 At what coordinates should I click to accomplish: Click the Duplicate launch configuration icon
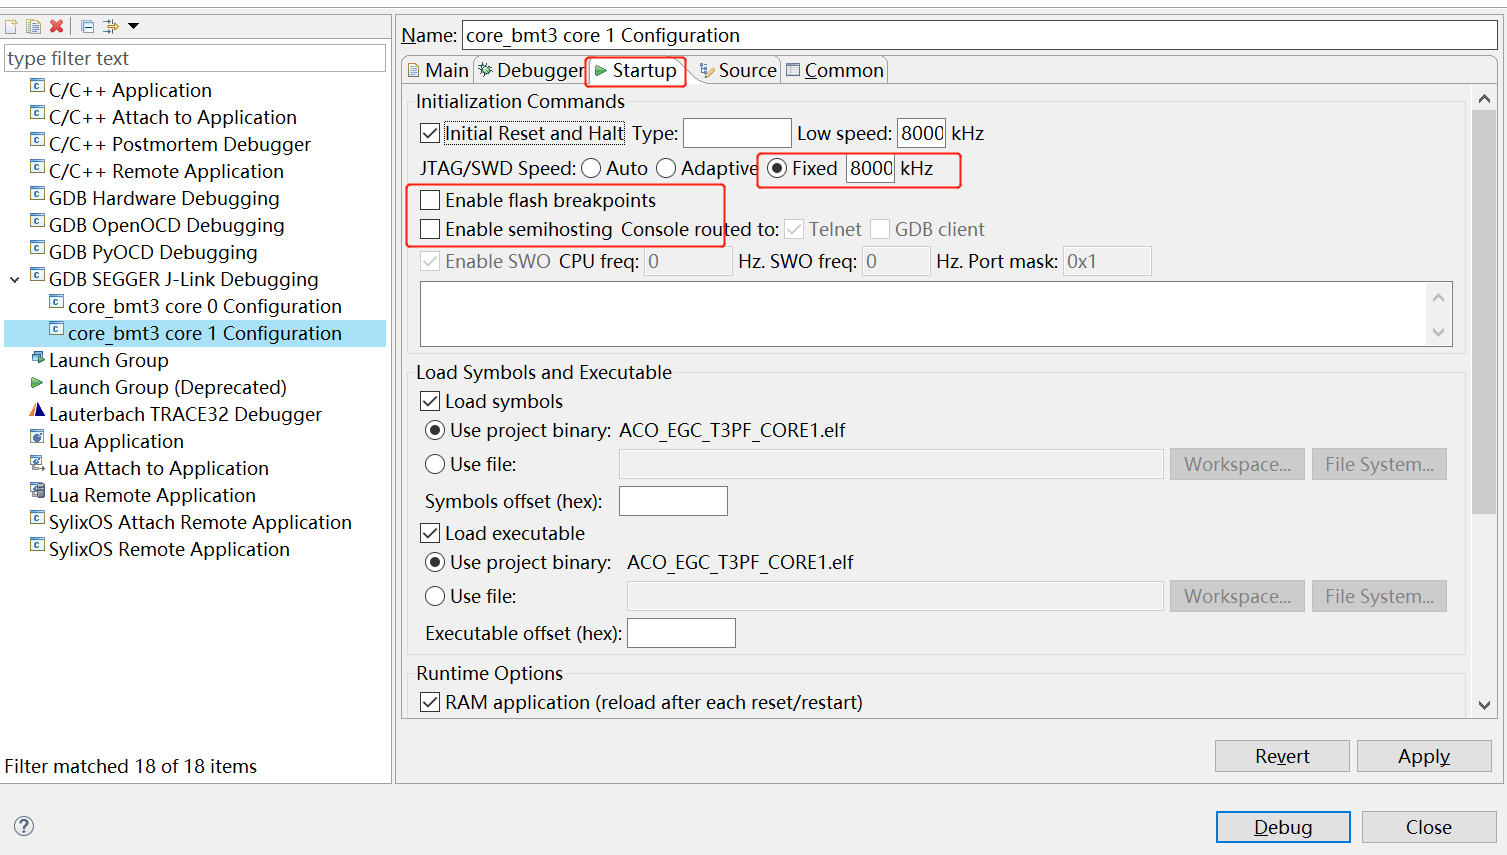point(34,27)
